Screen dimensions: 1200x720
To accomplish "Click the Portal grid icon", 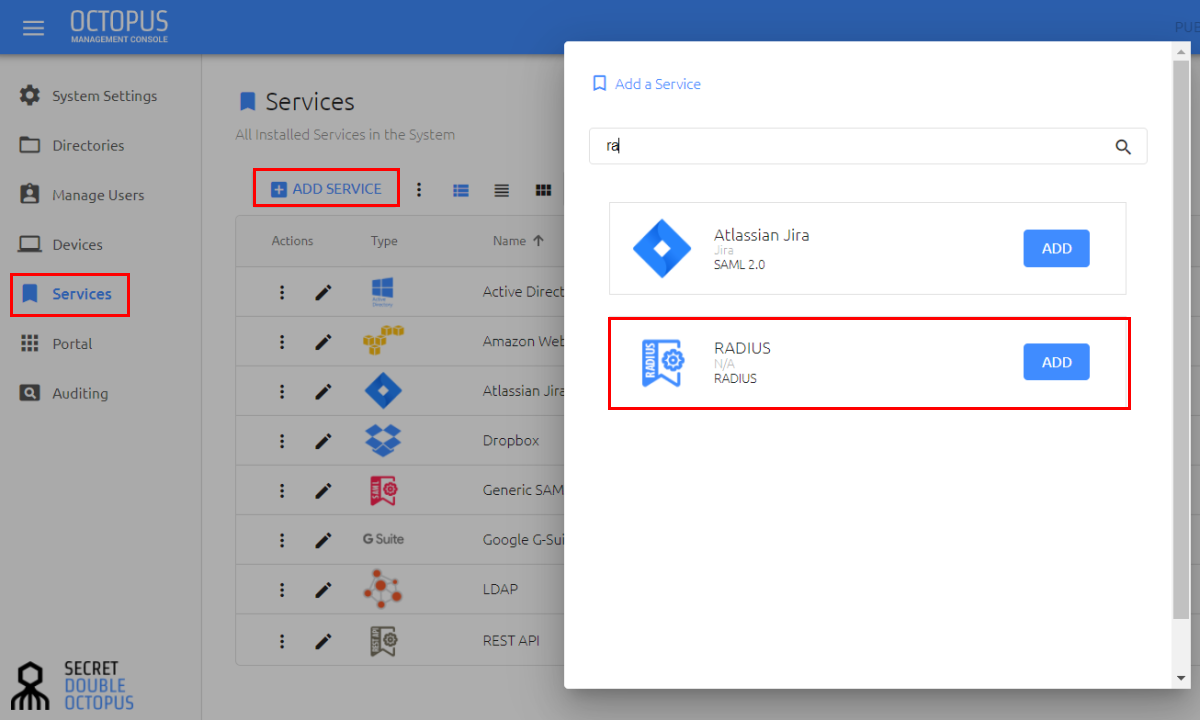I will point(30,343).
